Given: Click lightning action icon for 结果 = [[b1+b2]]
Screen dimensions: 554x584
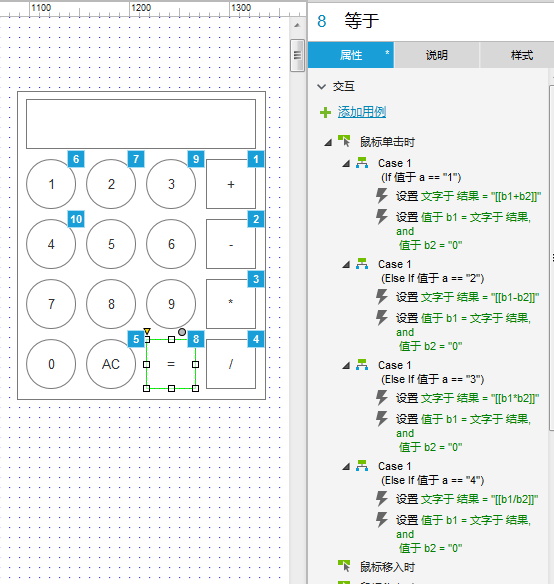Looking at the screenshot, I should click(382, 196).
